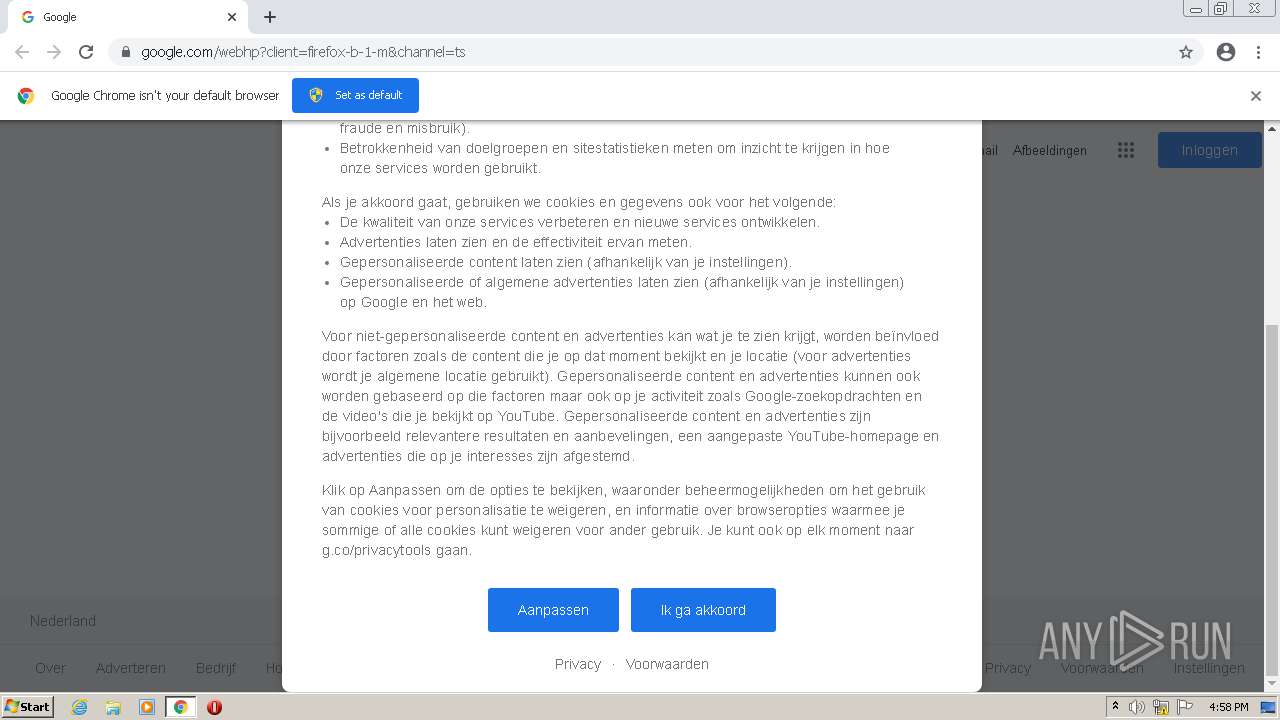Open the Voorwaarden link in dialog

click(667, 664)
